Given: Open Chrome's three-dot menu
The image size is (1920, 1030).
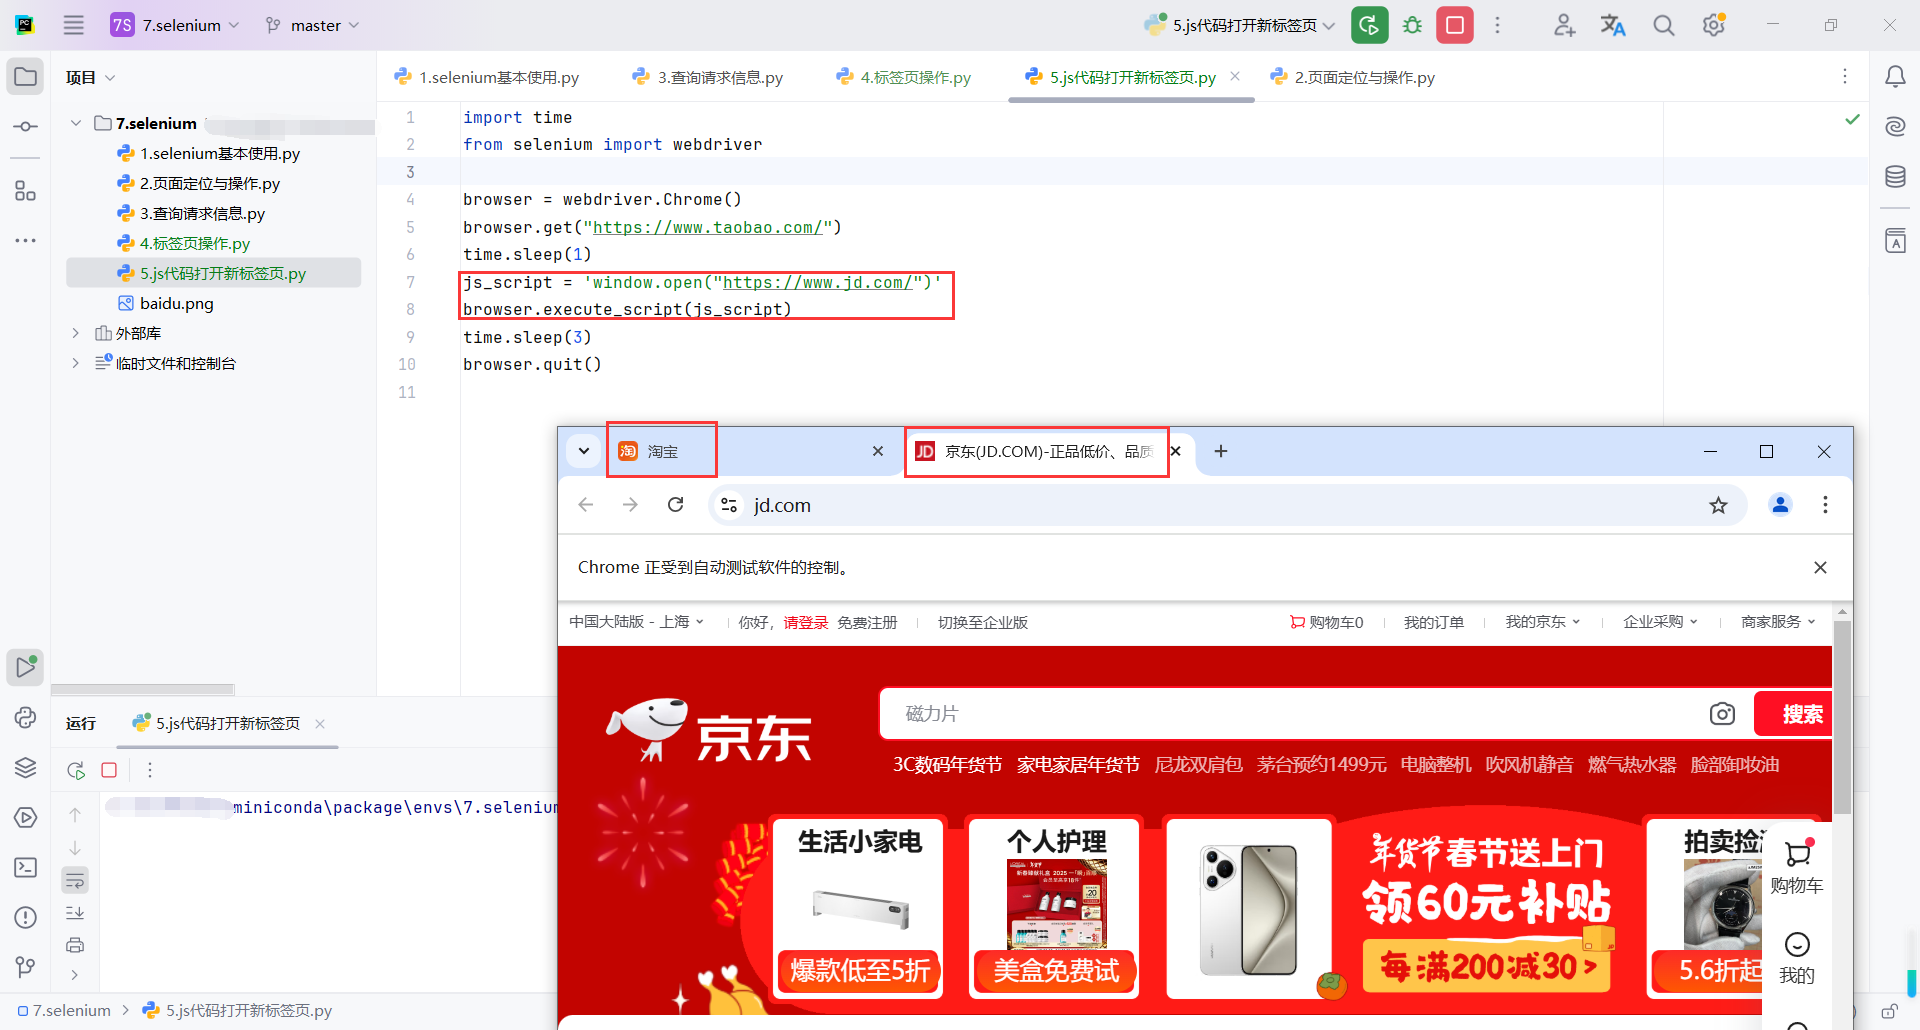Looking at the screenshot, I should [x=1825, y=505].
